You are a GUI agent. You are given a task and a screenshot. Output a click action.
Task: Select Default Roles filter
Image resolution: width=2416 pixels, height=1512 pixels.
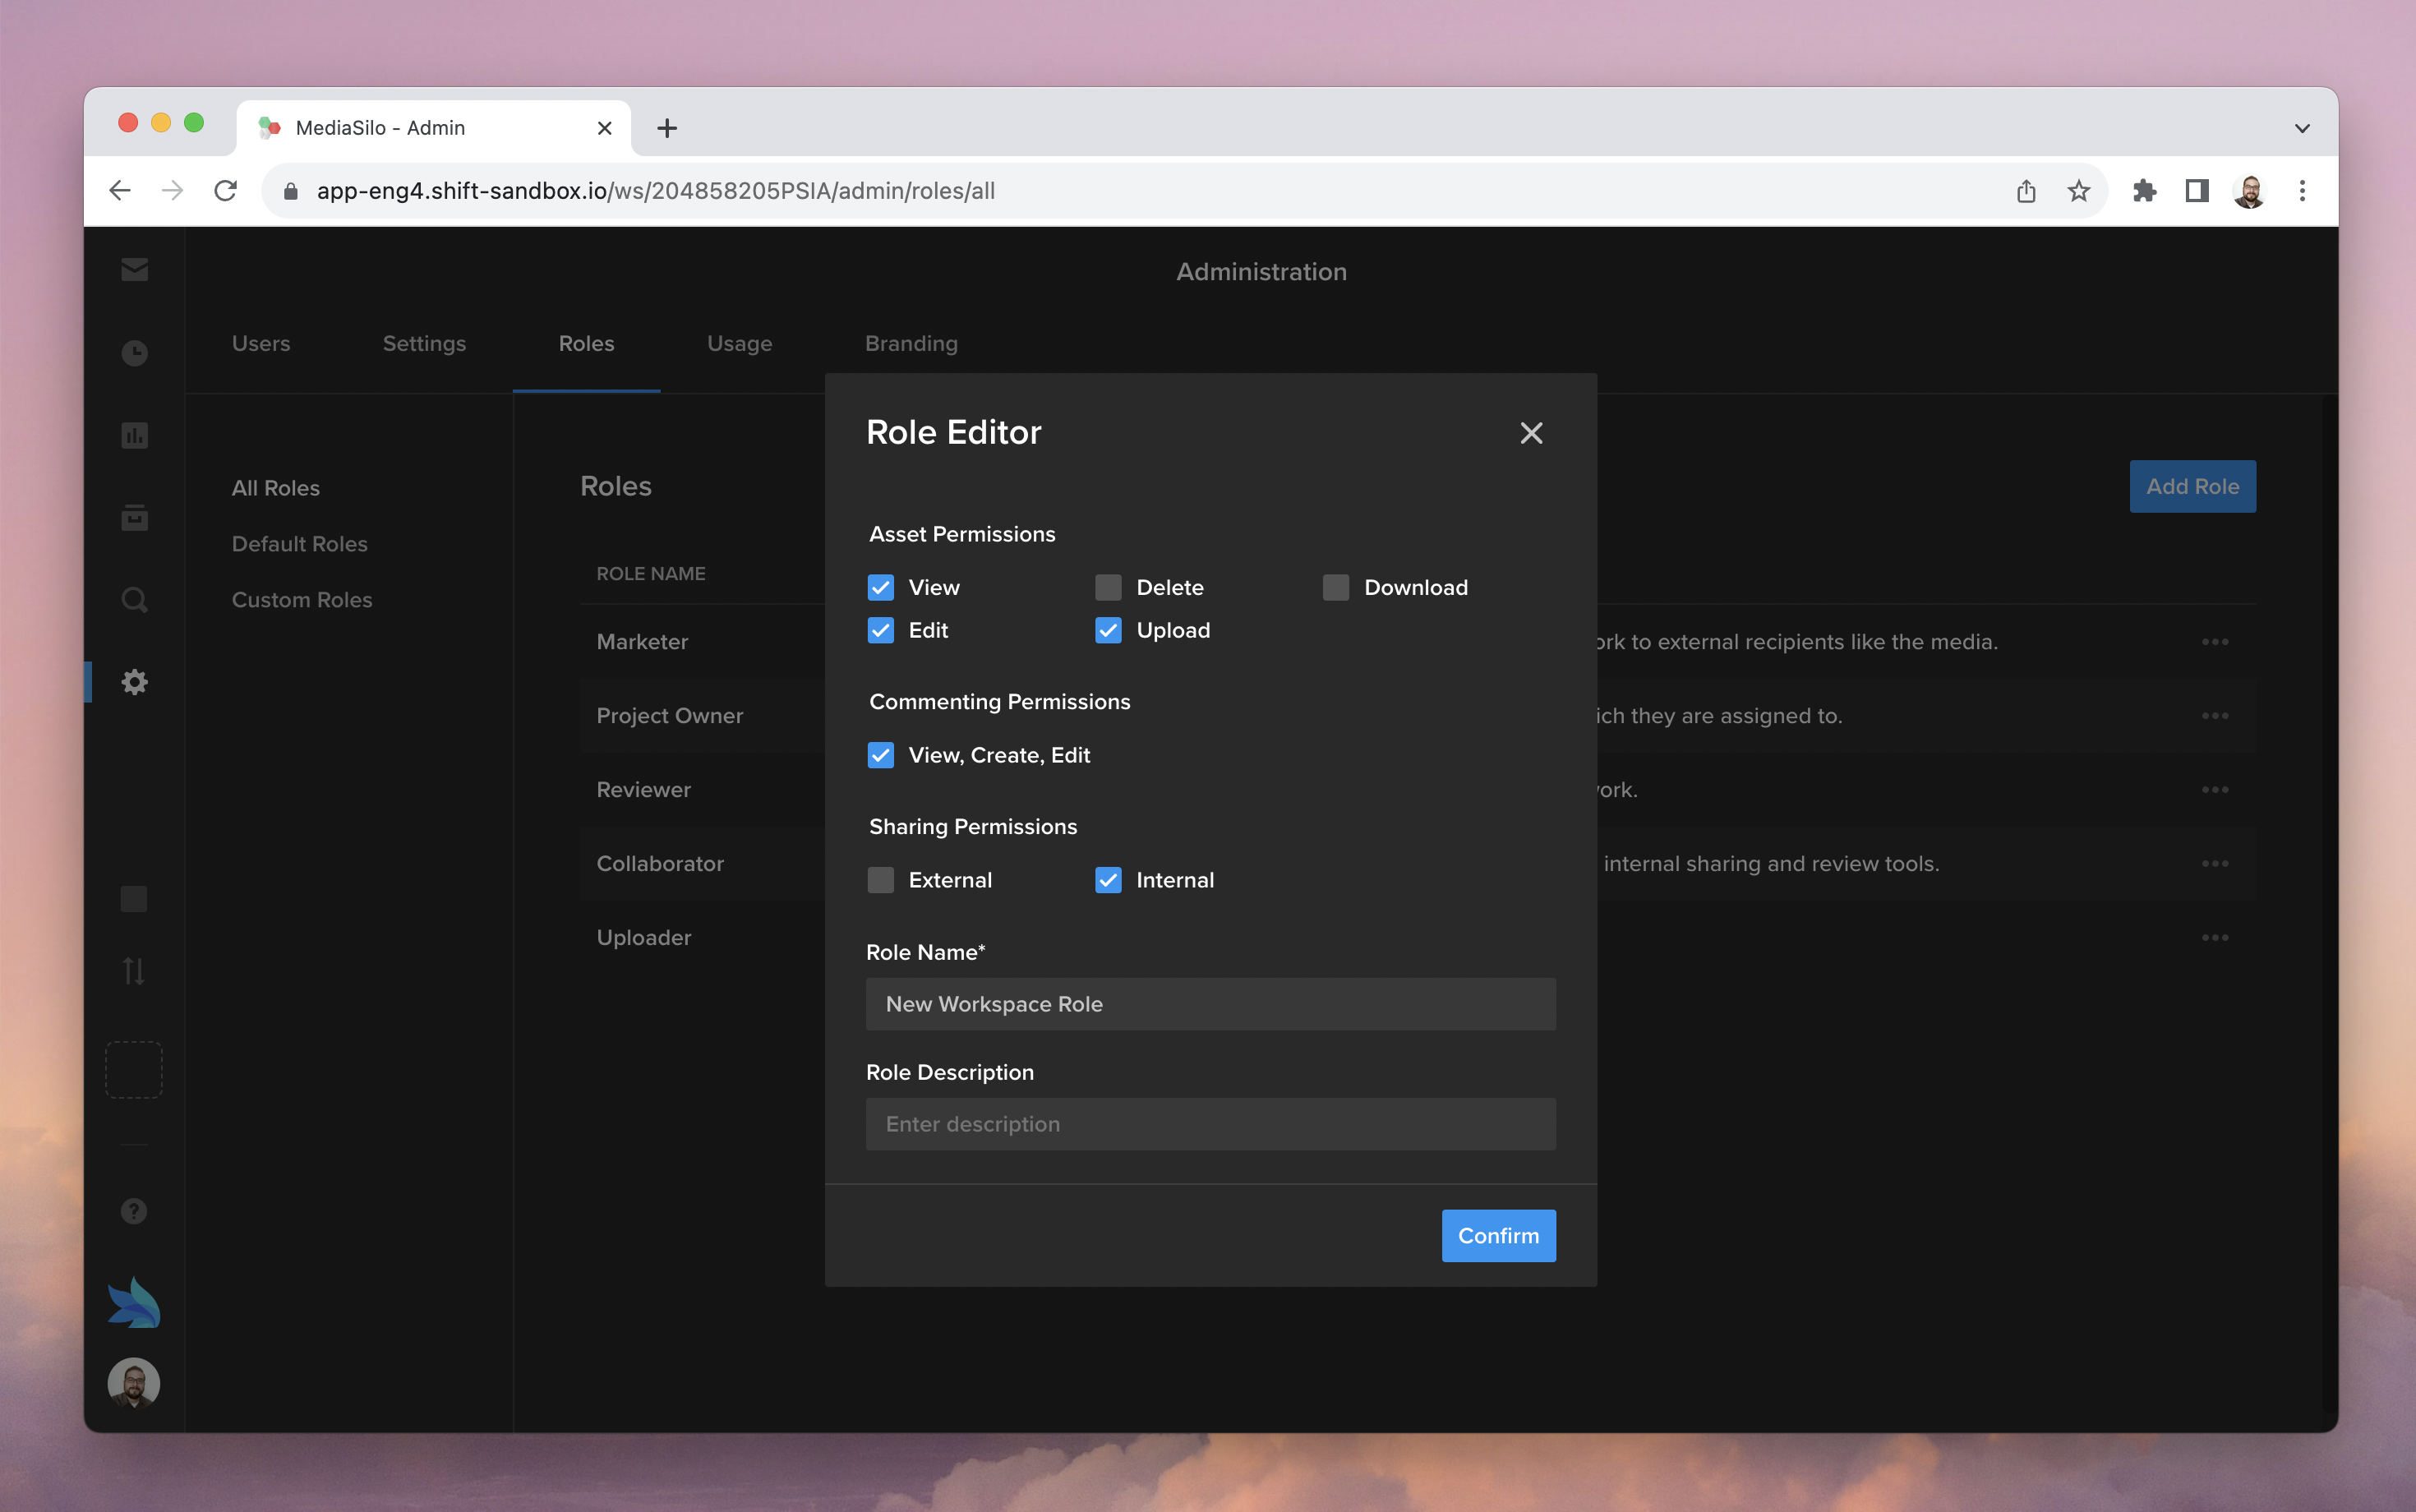coord(300,544)
